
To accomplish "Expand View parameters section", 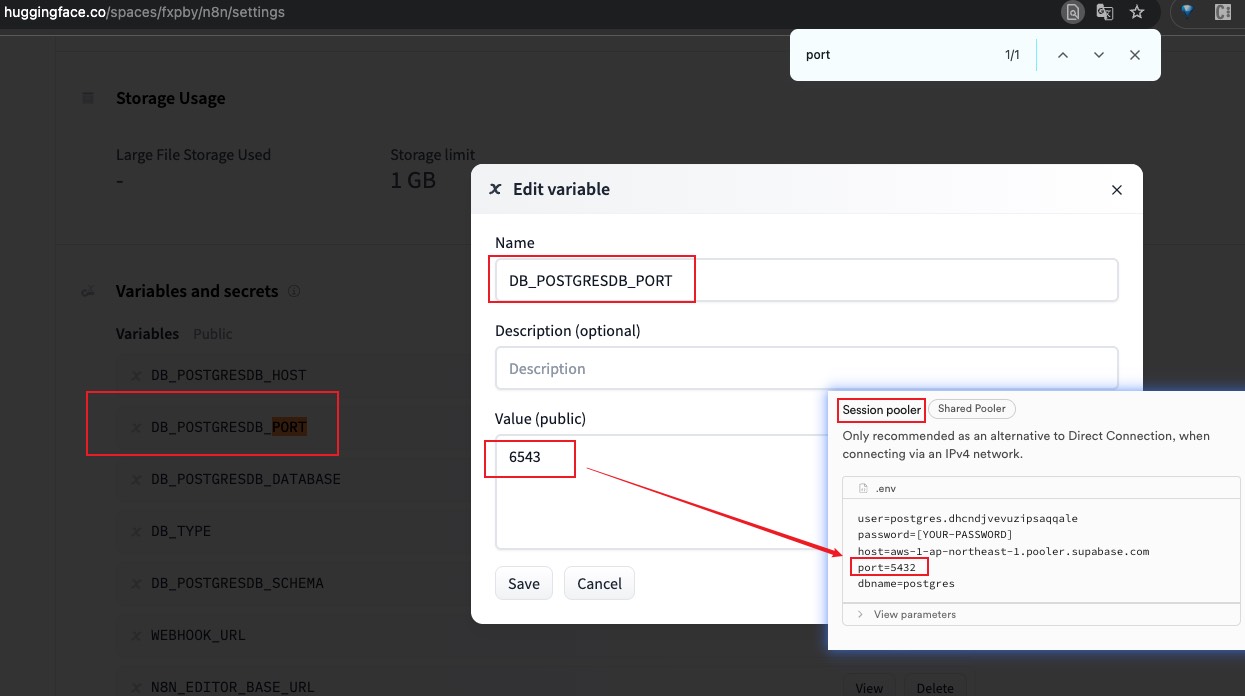I will pos(914,614).
